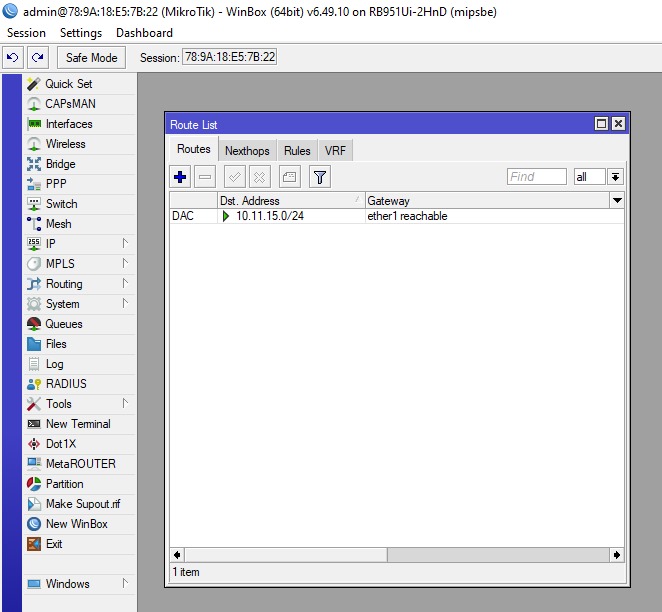Screen dimensions: 662x612
Task: Click the comment button in Route List
Action: (x=290, y=177)
